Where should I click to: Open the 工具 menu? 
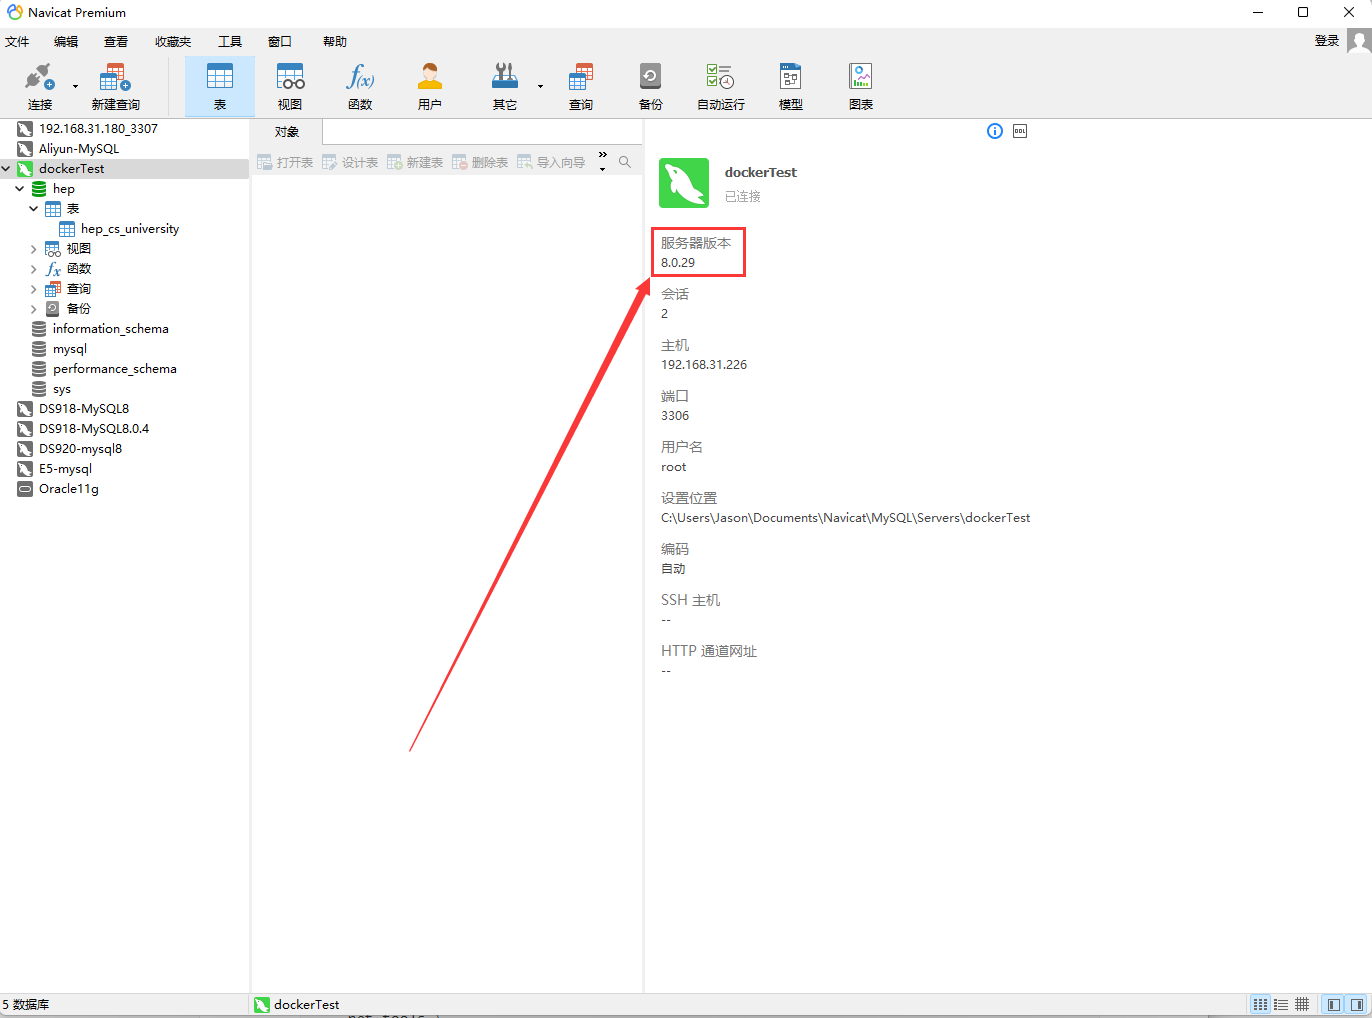tap(230, 42)
